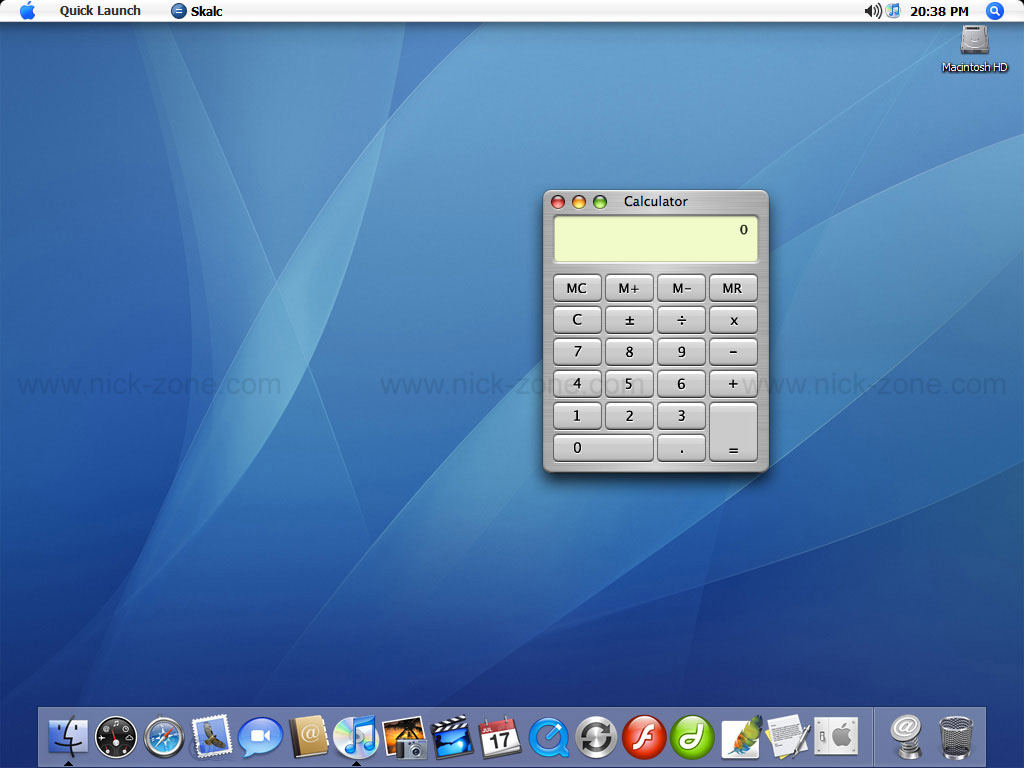Open iCal calendar showing 17

pyautogui.click(x=500, y=737)
